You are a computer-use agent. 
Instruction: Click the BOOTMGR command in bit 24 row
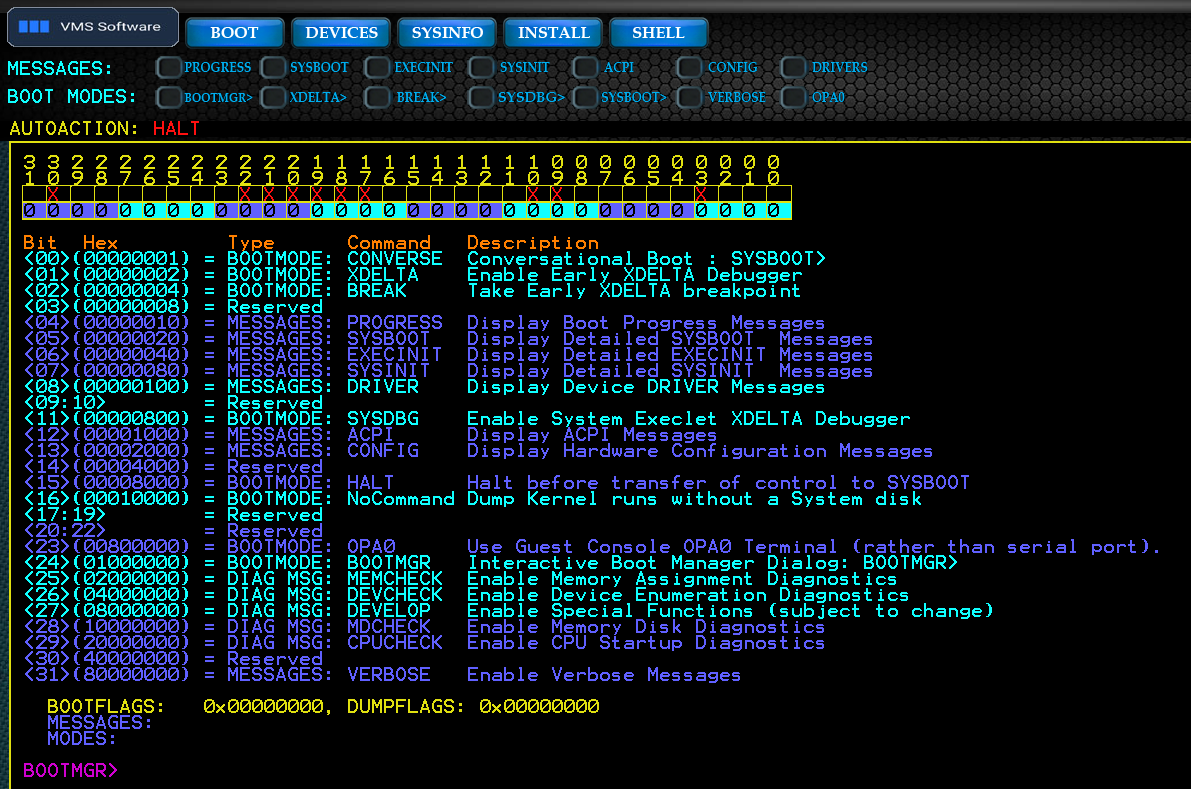pos(389,562)
